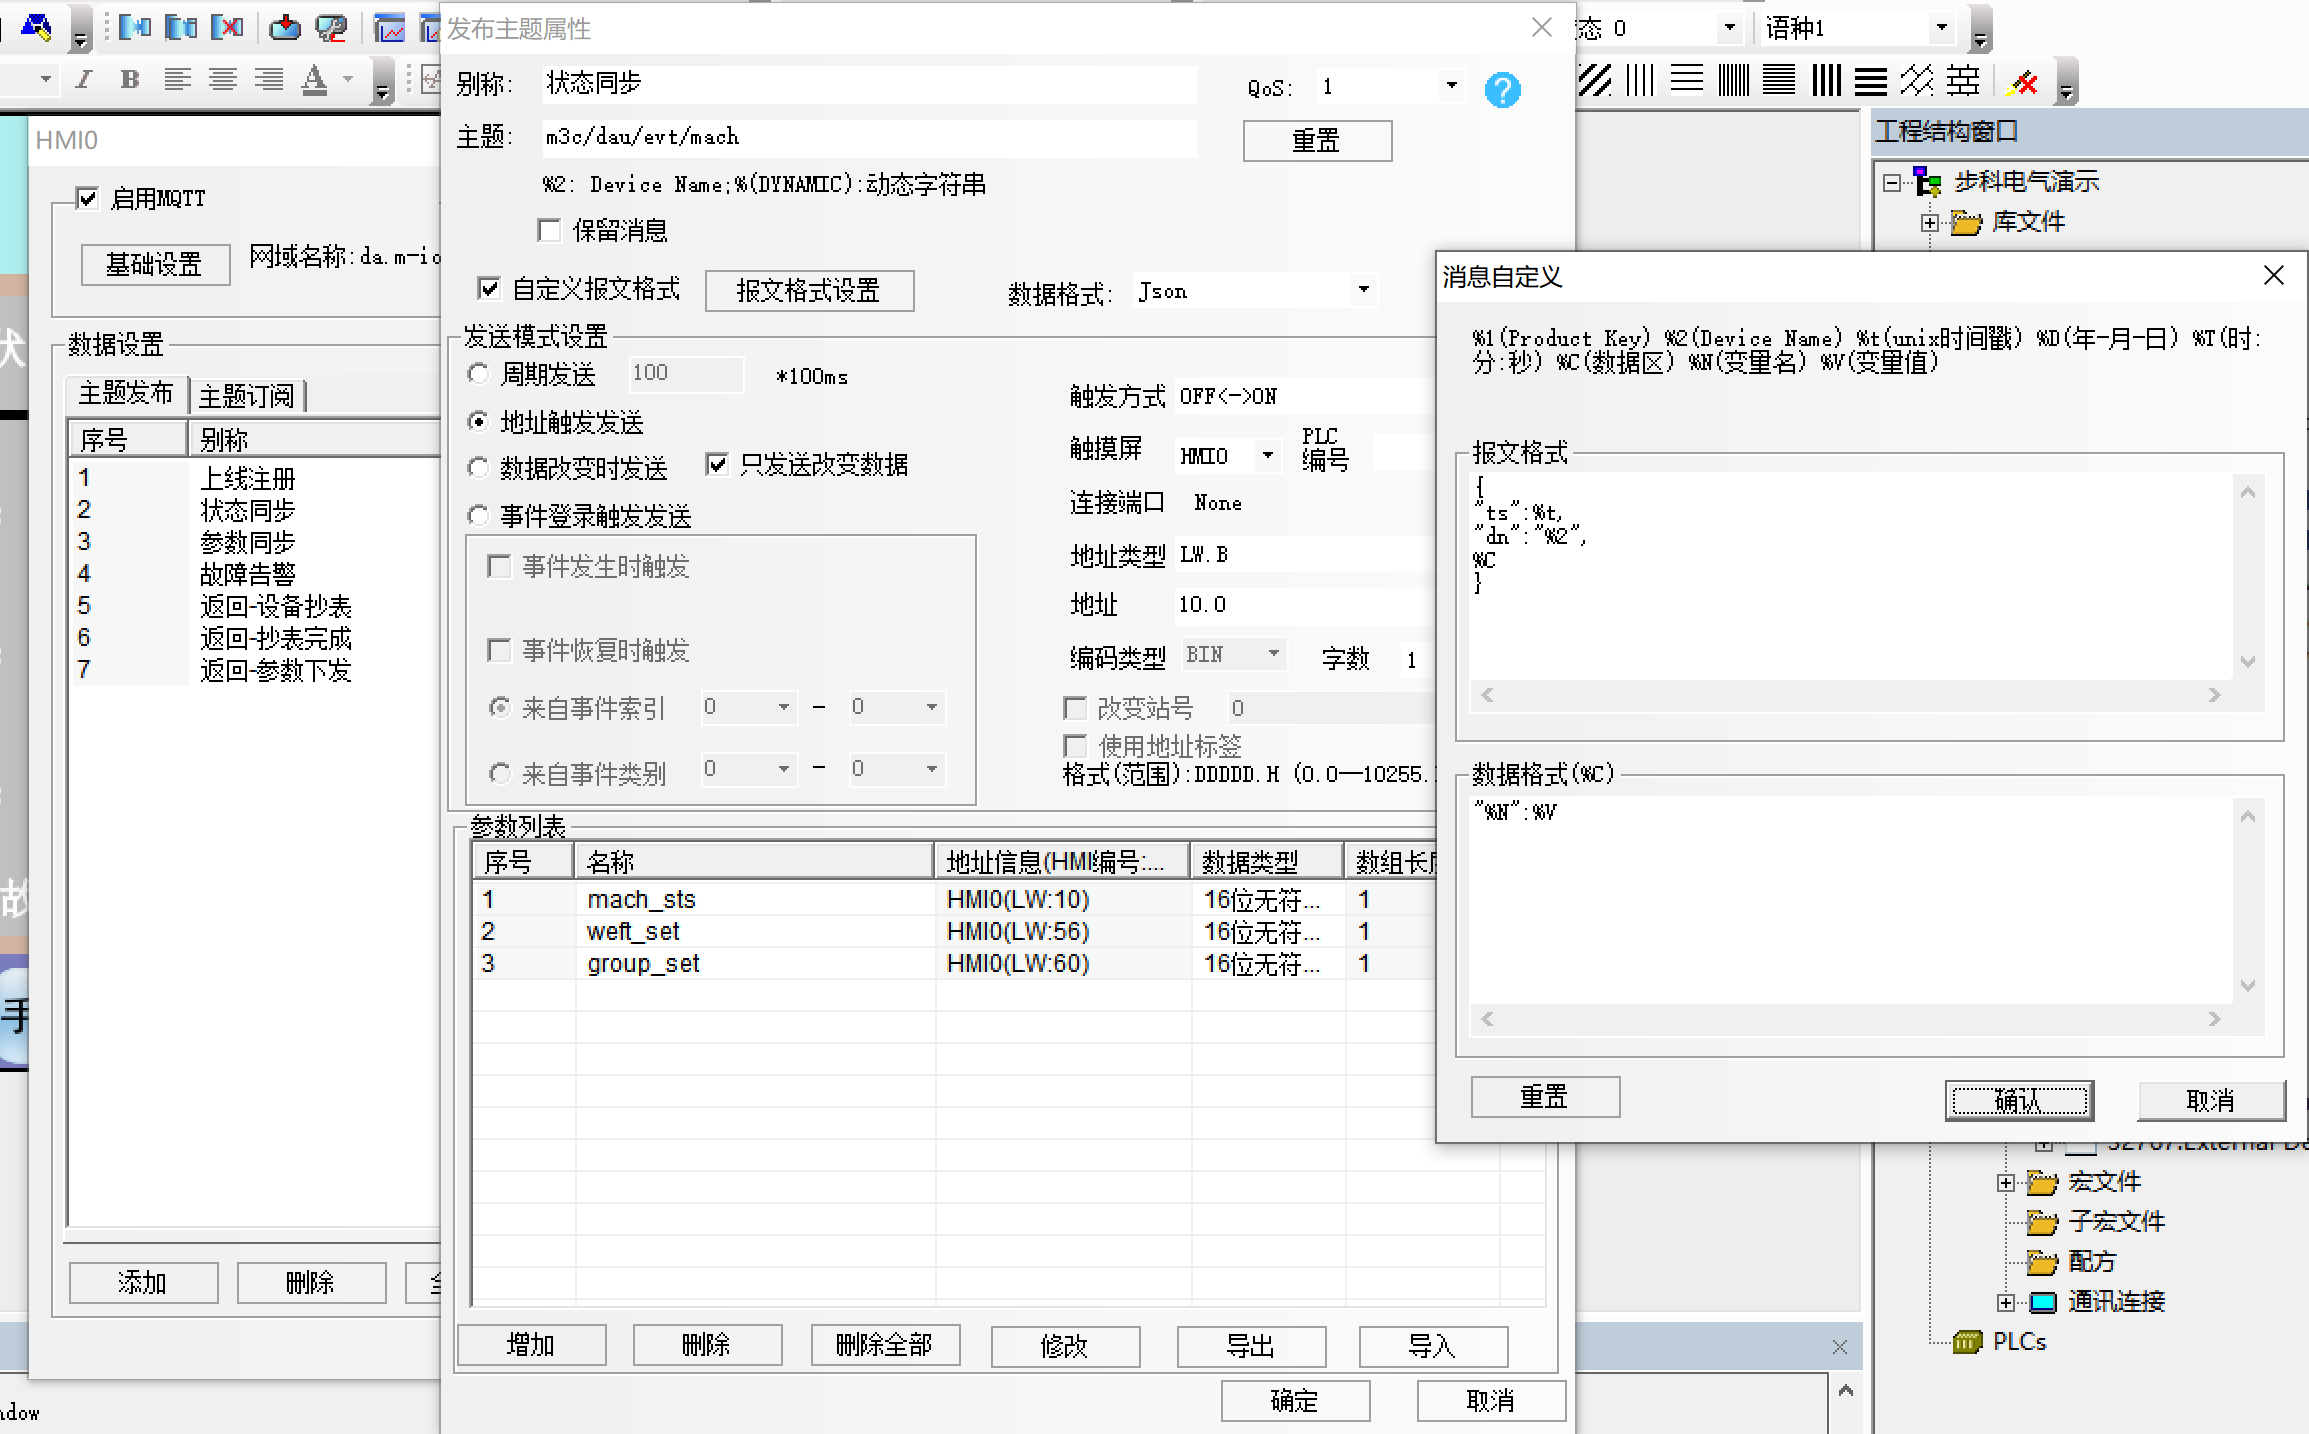Toggle bold text formatting

coord(129,79)
